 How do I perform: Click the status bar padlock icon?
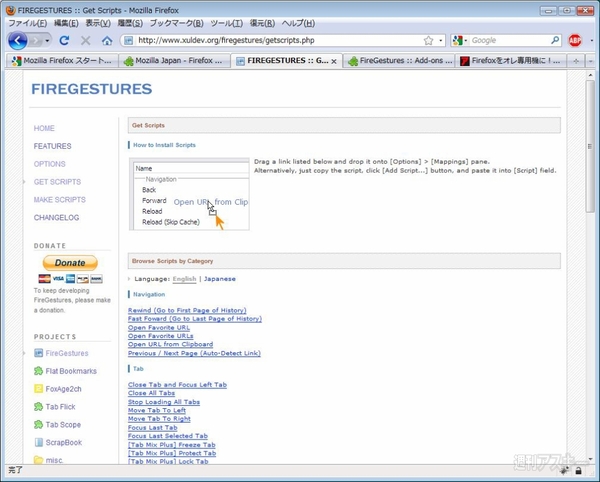579,471
